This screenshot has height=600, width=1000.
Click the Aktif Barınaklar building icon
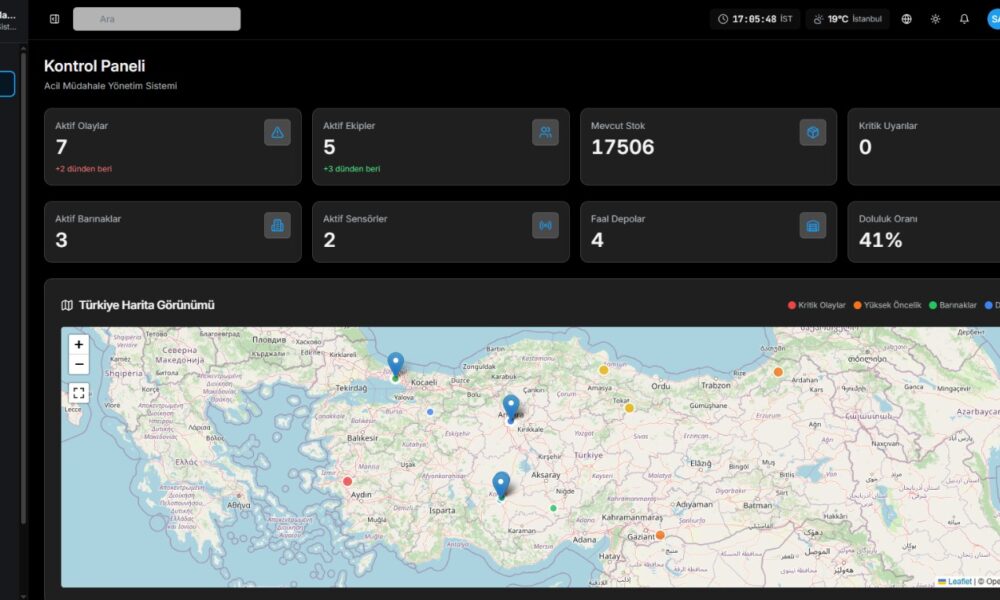(x=277, y=225)
